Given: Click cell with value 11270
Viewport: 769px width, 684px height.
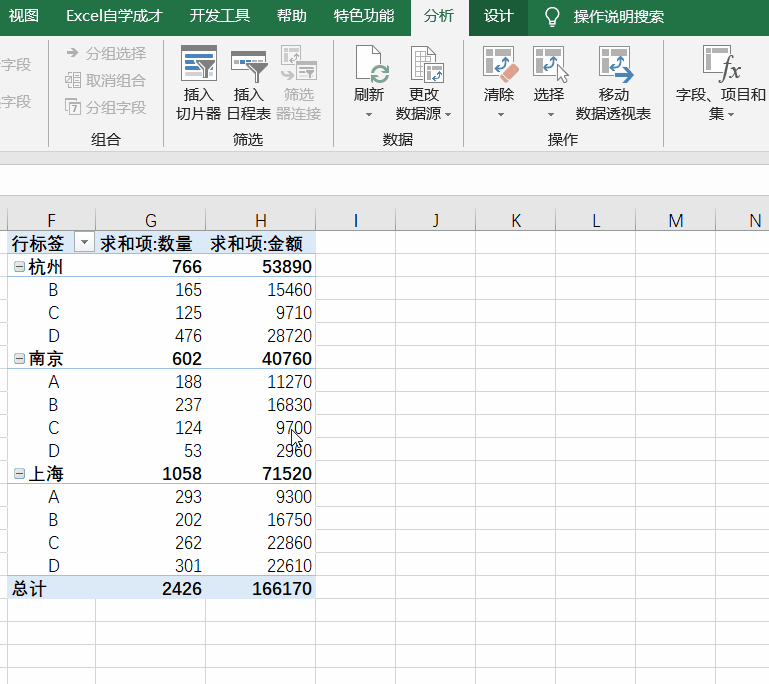Looking at the screenshot, I should tap(260, 381).
